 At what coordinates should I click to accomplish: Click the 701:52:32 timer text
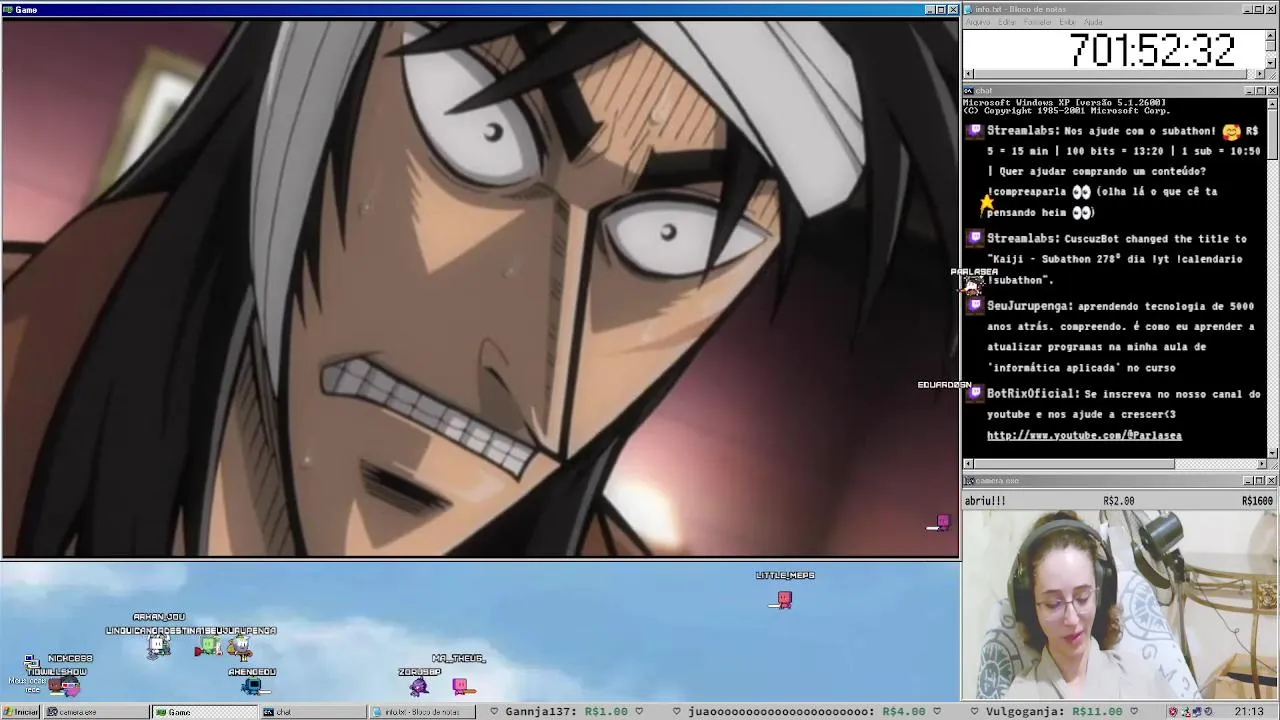click(x=1152, y=50)
